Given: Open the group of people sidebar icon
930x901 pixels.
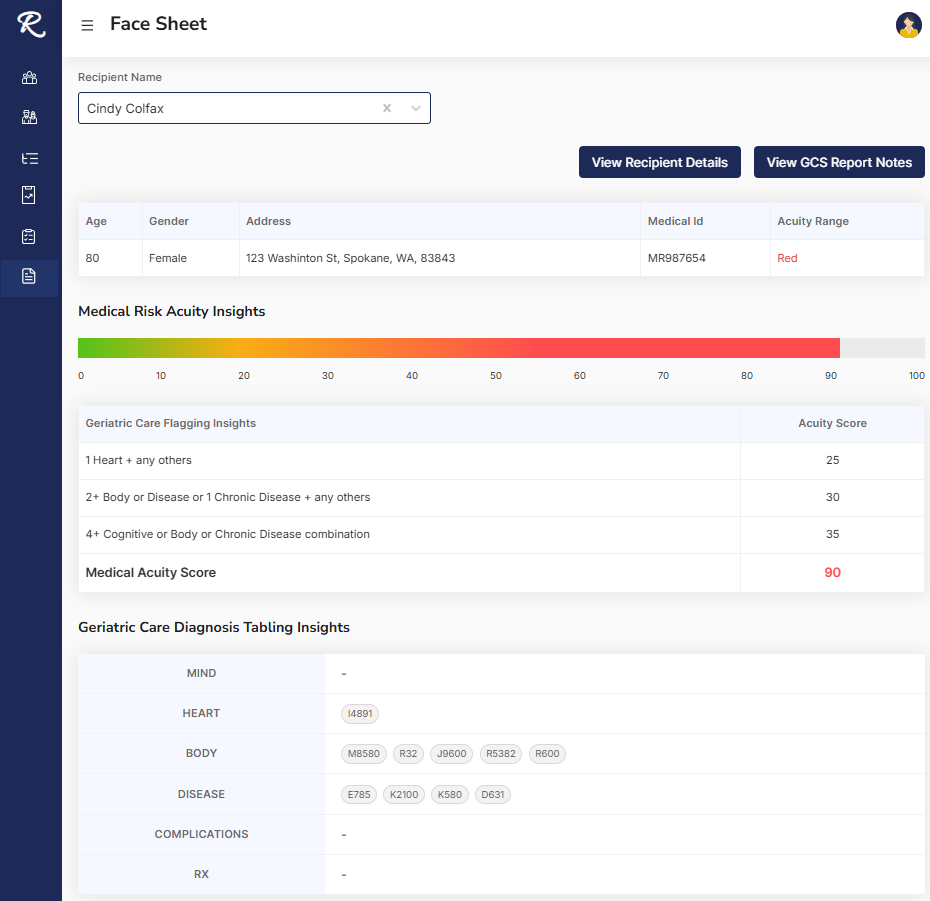Looking at the screenshot, I should pos(29,78).
